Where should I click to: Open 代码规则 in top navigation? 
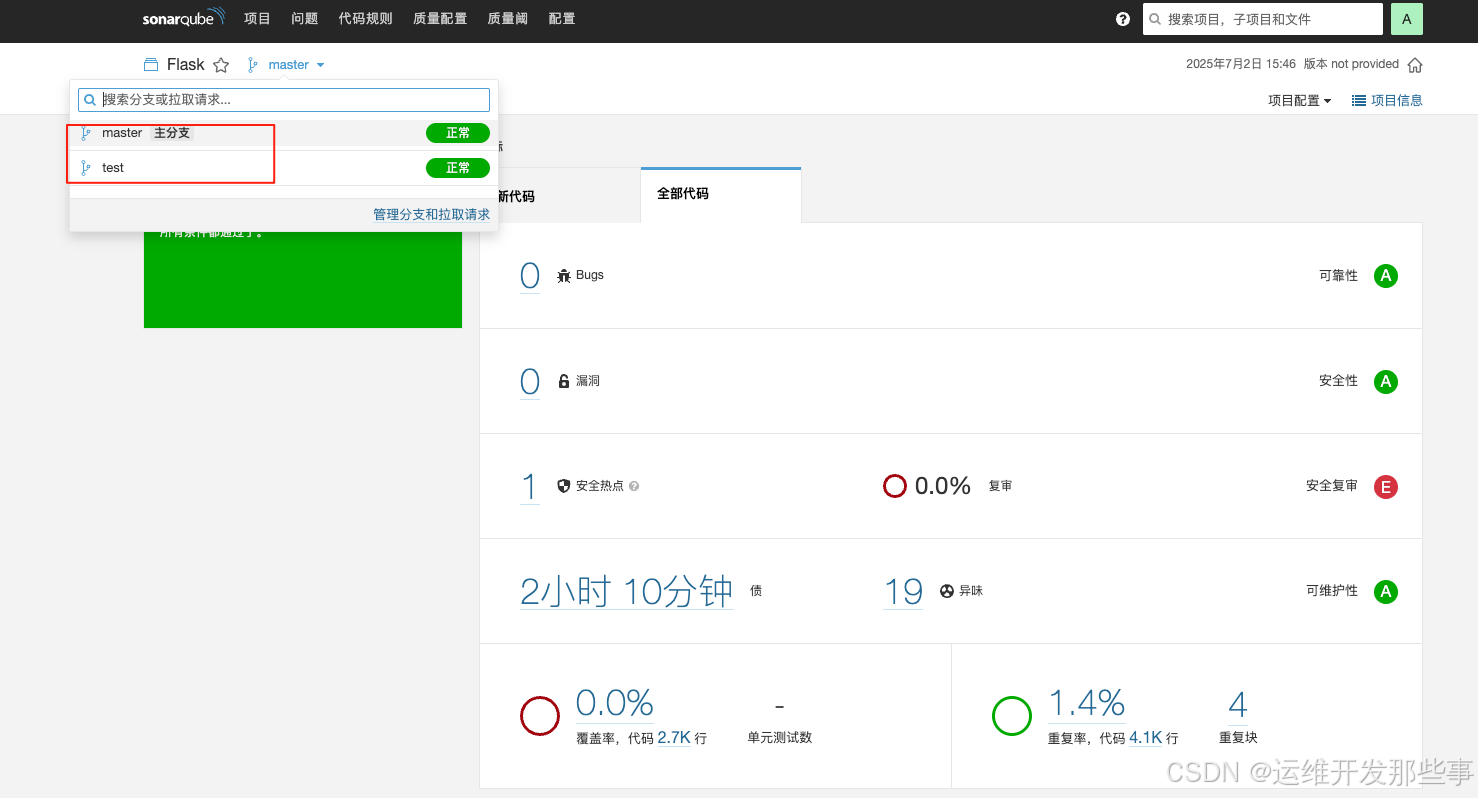tap(366, 19)
